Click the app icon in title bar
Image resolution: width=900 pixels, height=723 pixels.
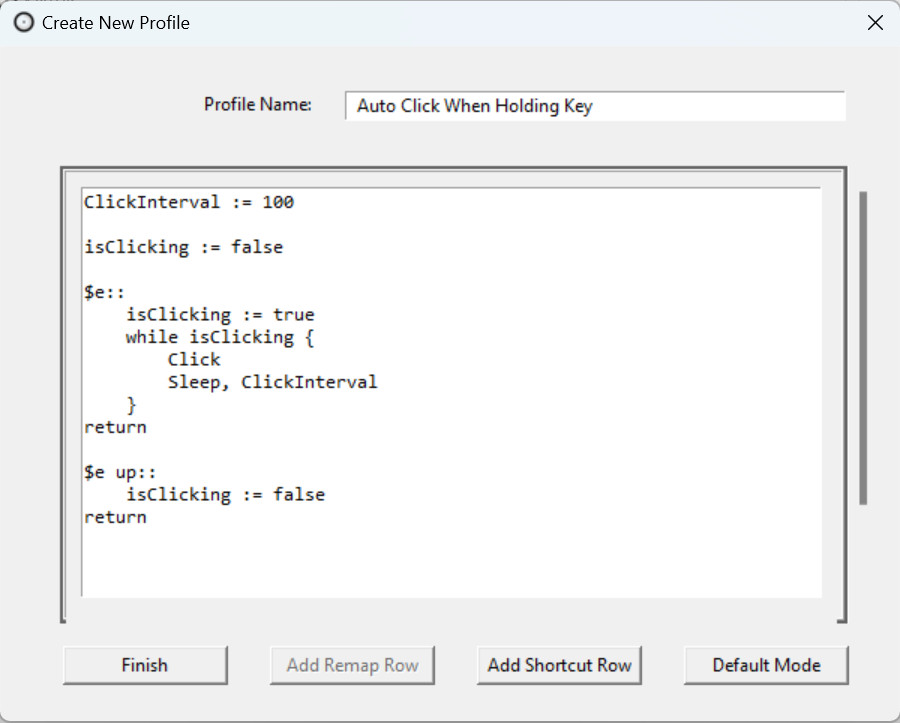[24, 22]
